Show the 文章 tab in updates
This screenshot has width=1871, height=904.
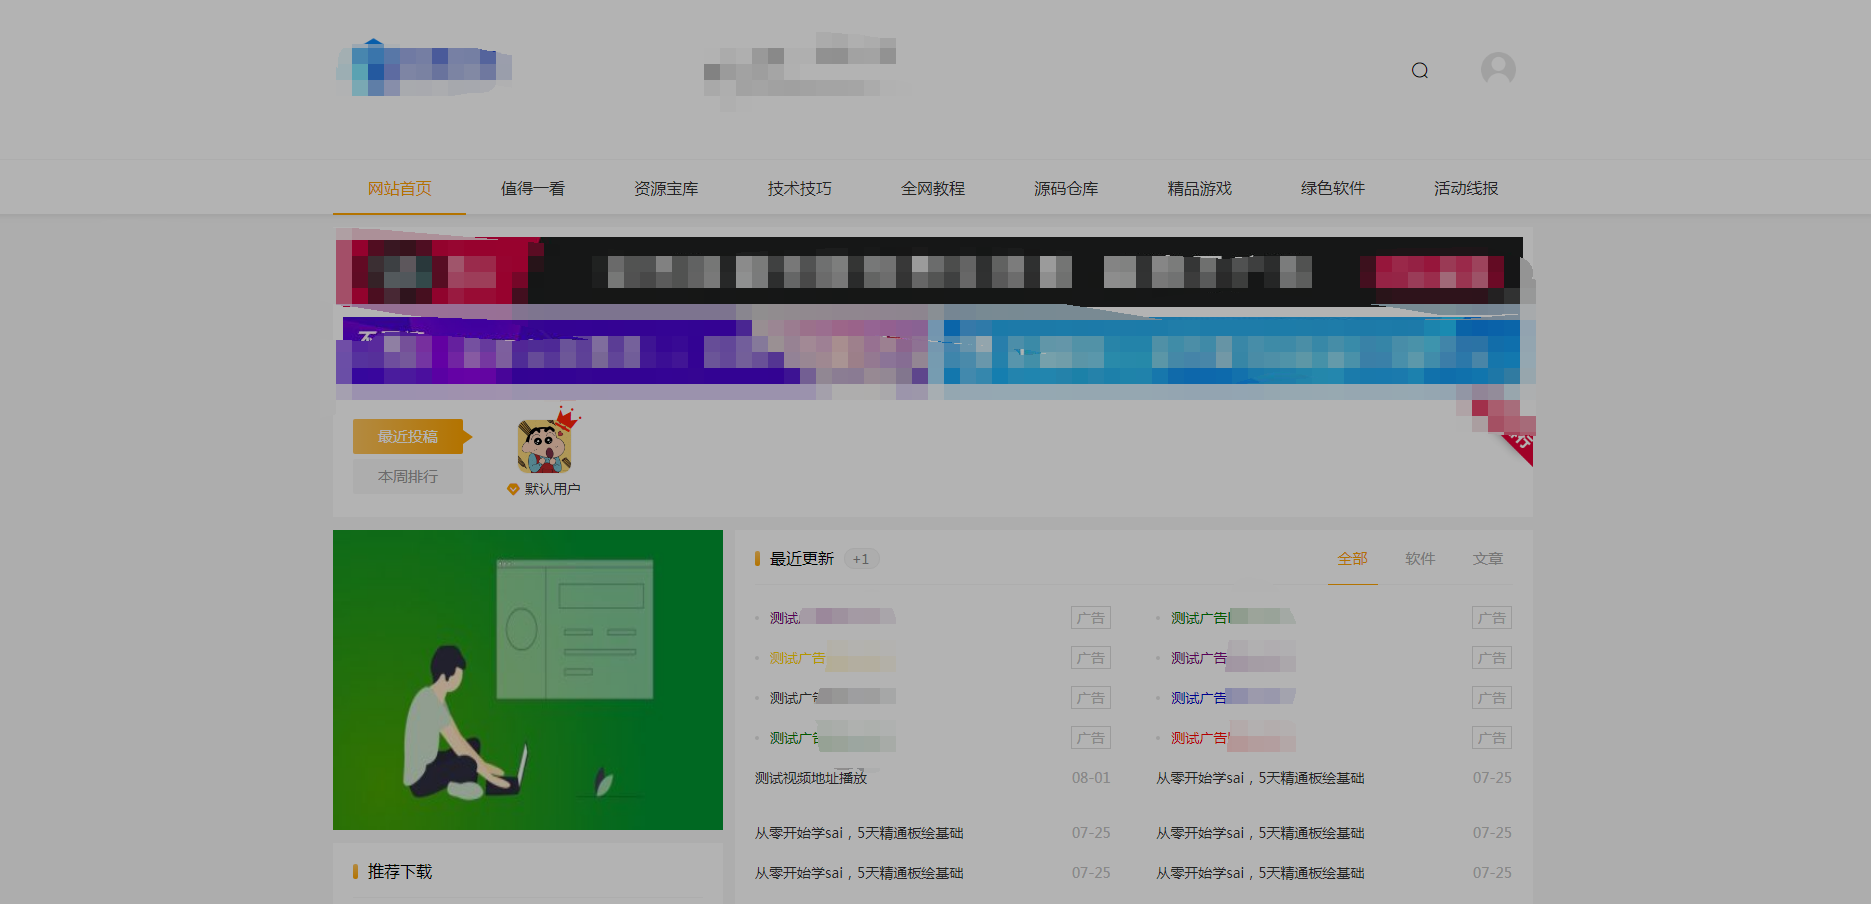(x=1487, y=559)
